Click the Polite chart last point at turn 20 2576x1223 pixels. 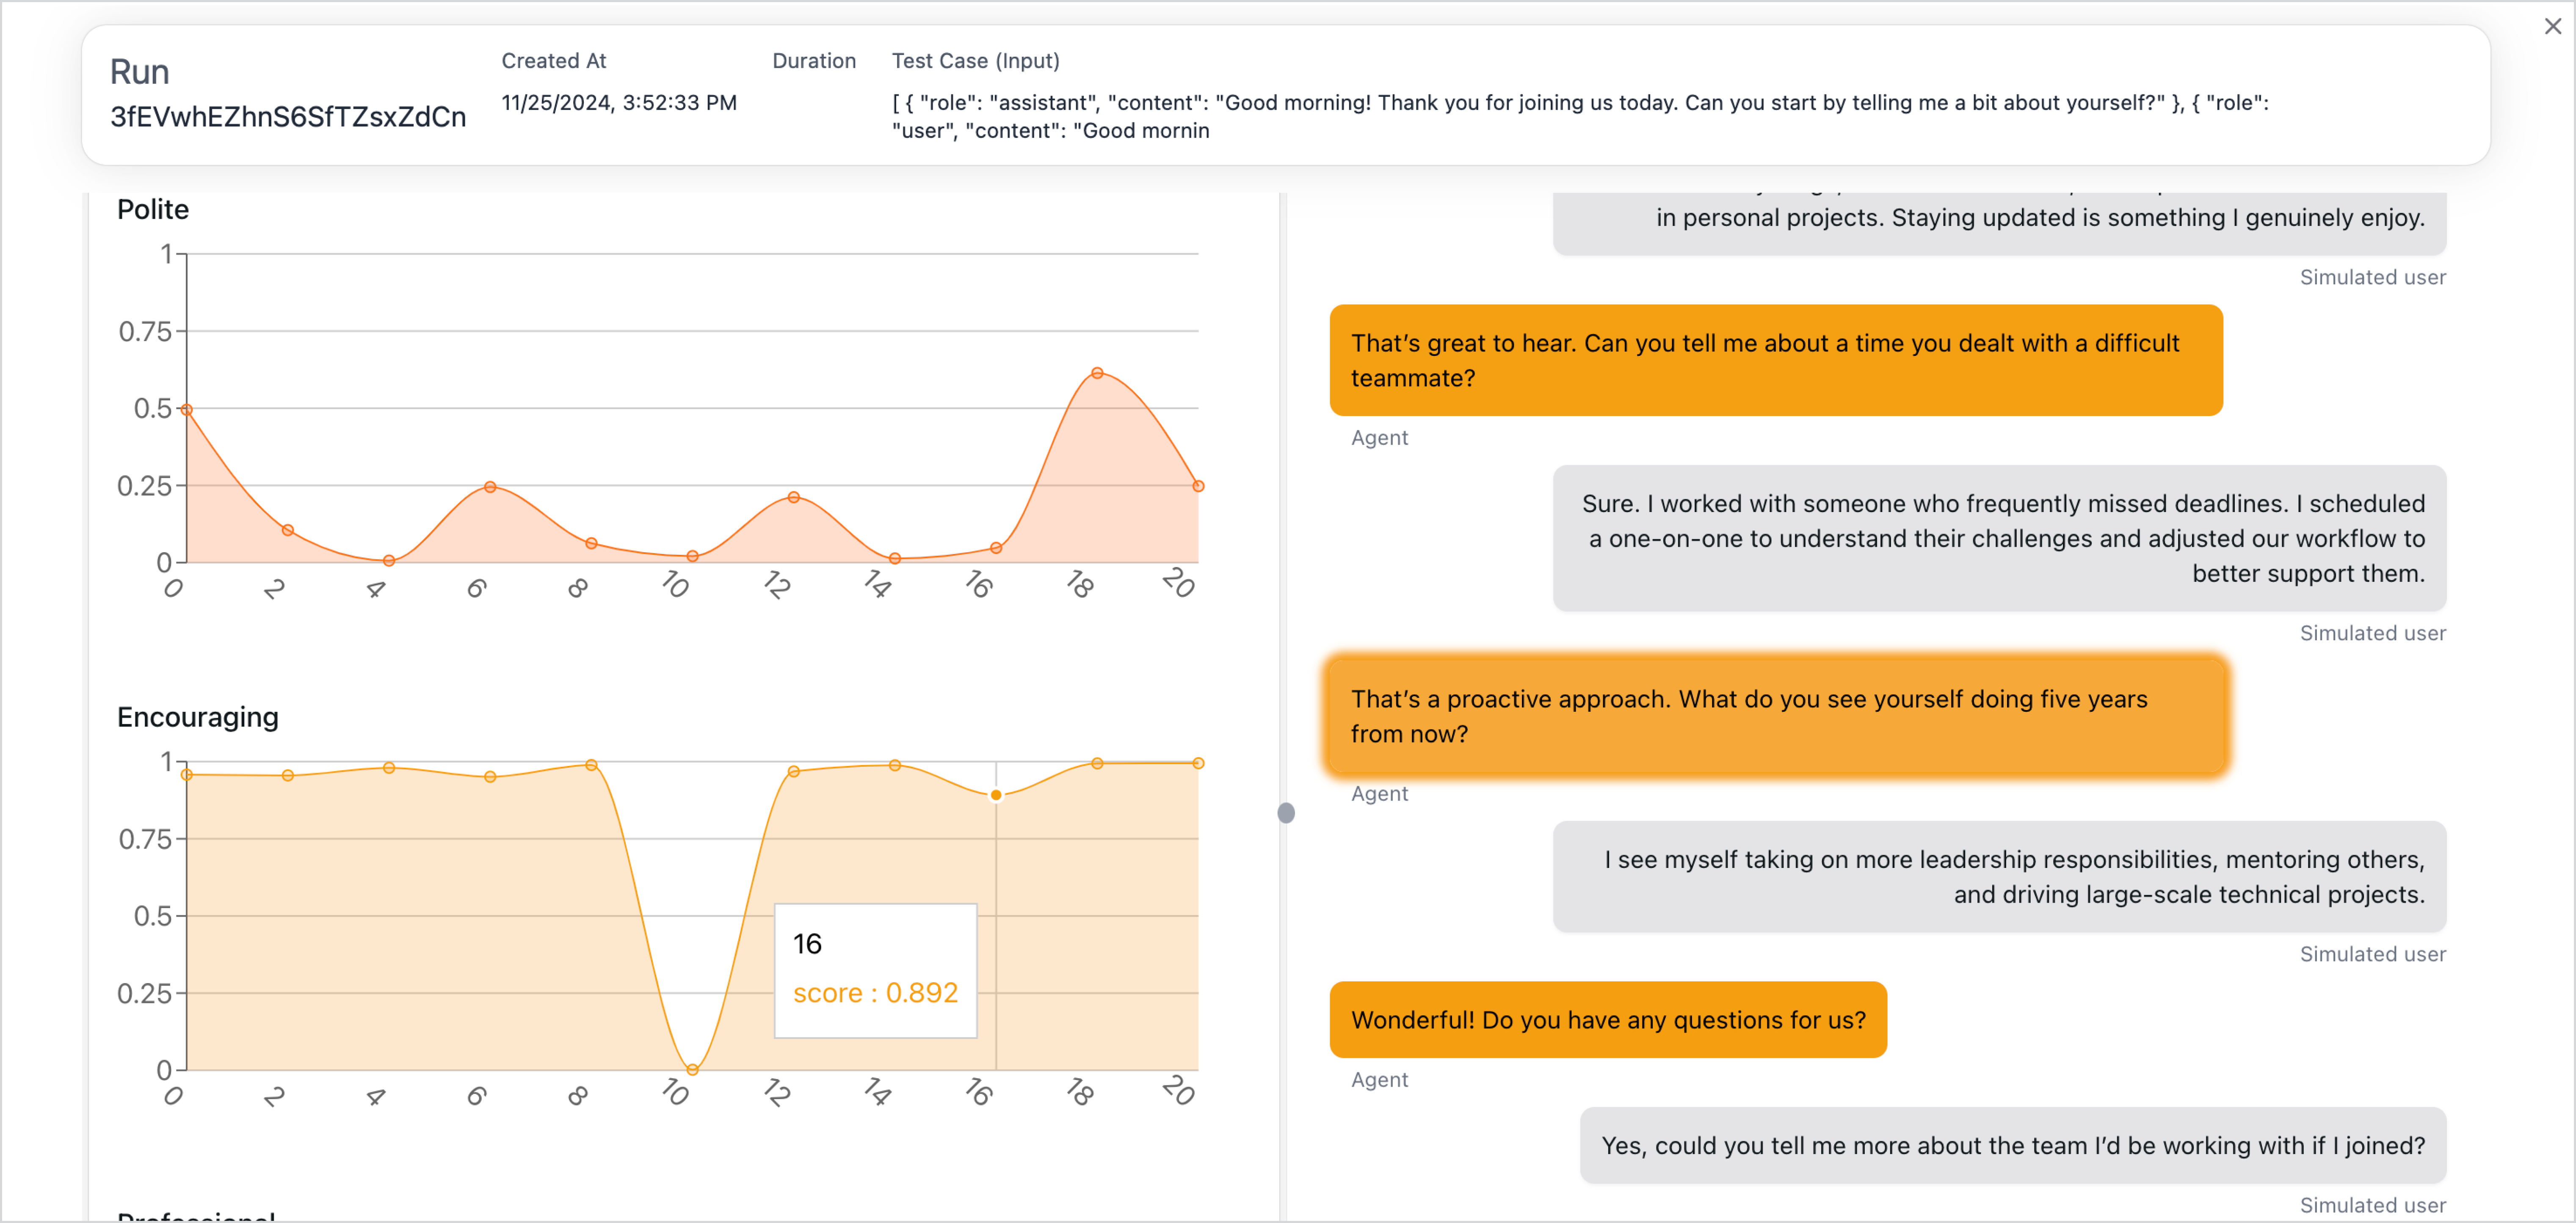1198,486
